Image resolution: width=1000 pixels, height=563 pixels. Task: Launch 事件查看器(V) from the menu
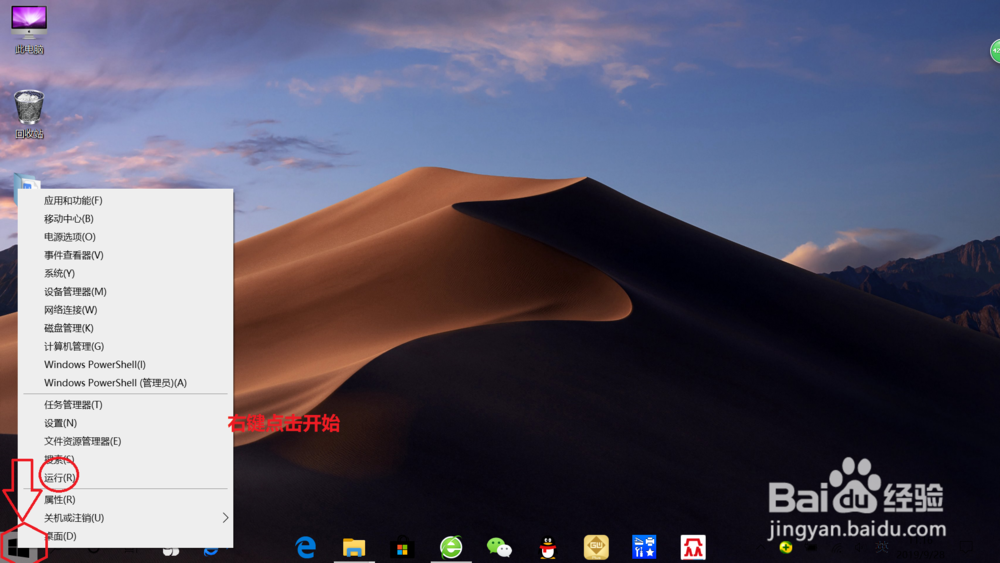pyautogui.click(x=126, y=255)
